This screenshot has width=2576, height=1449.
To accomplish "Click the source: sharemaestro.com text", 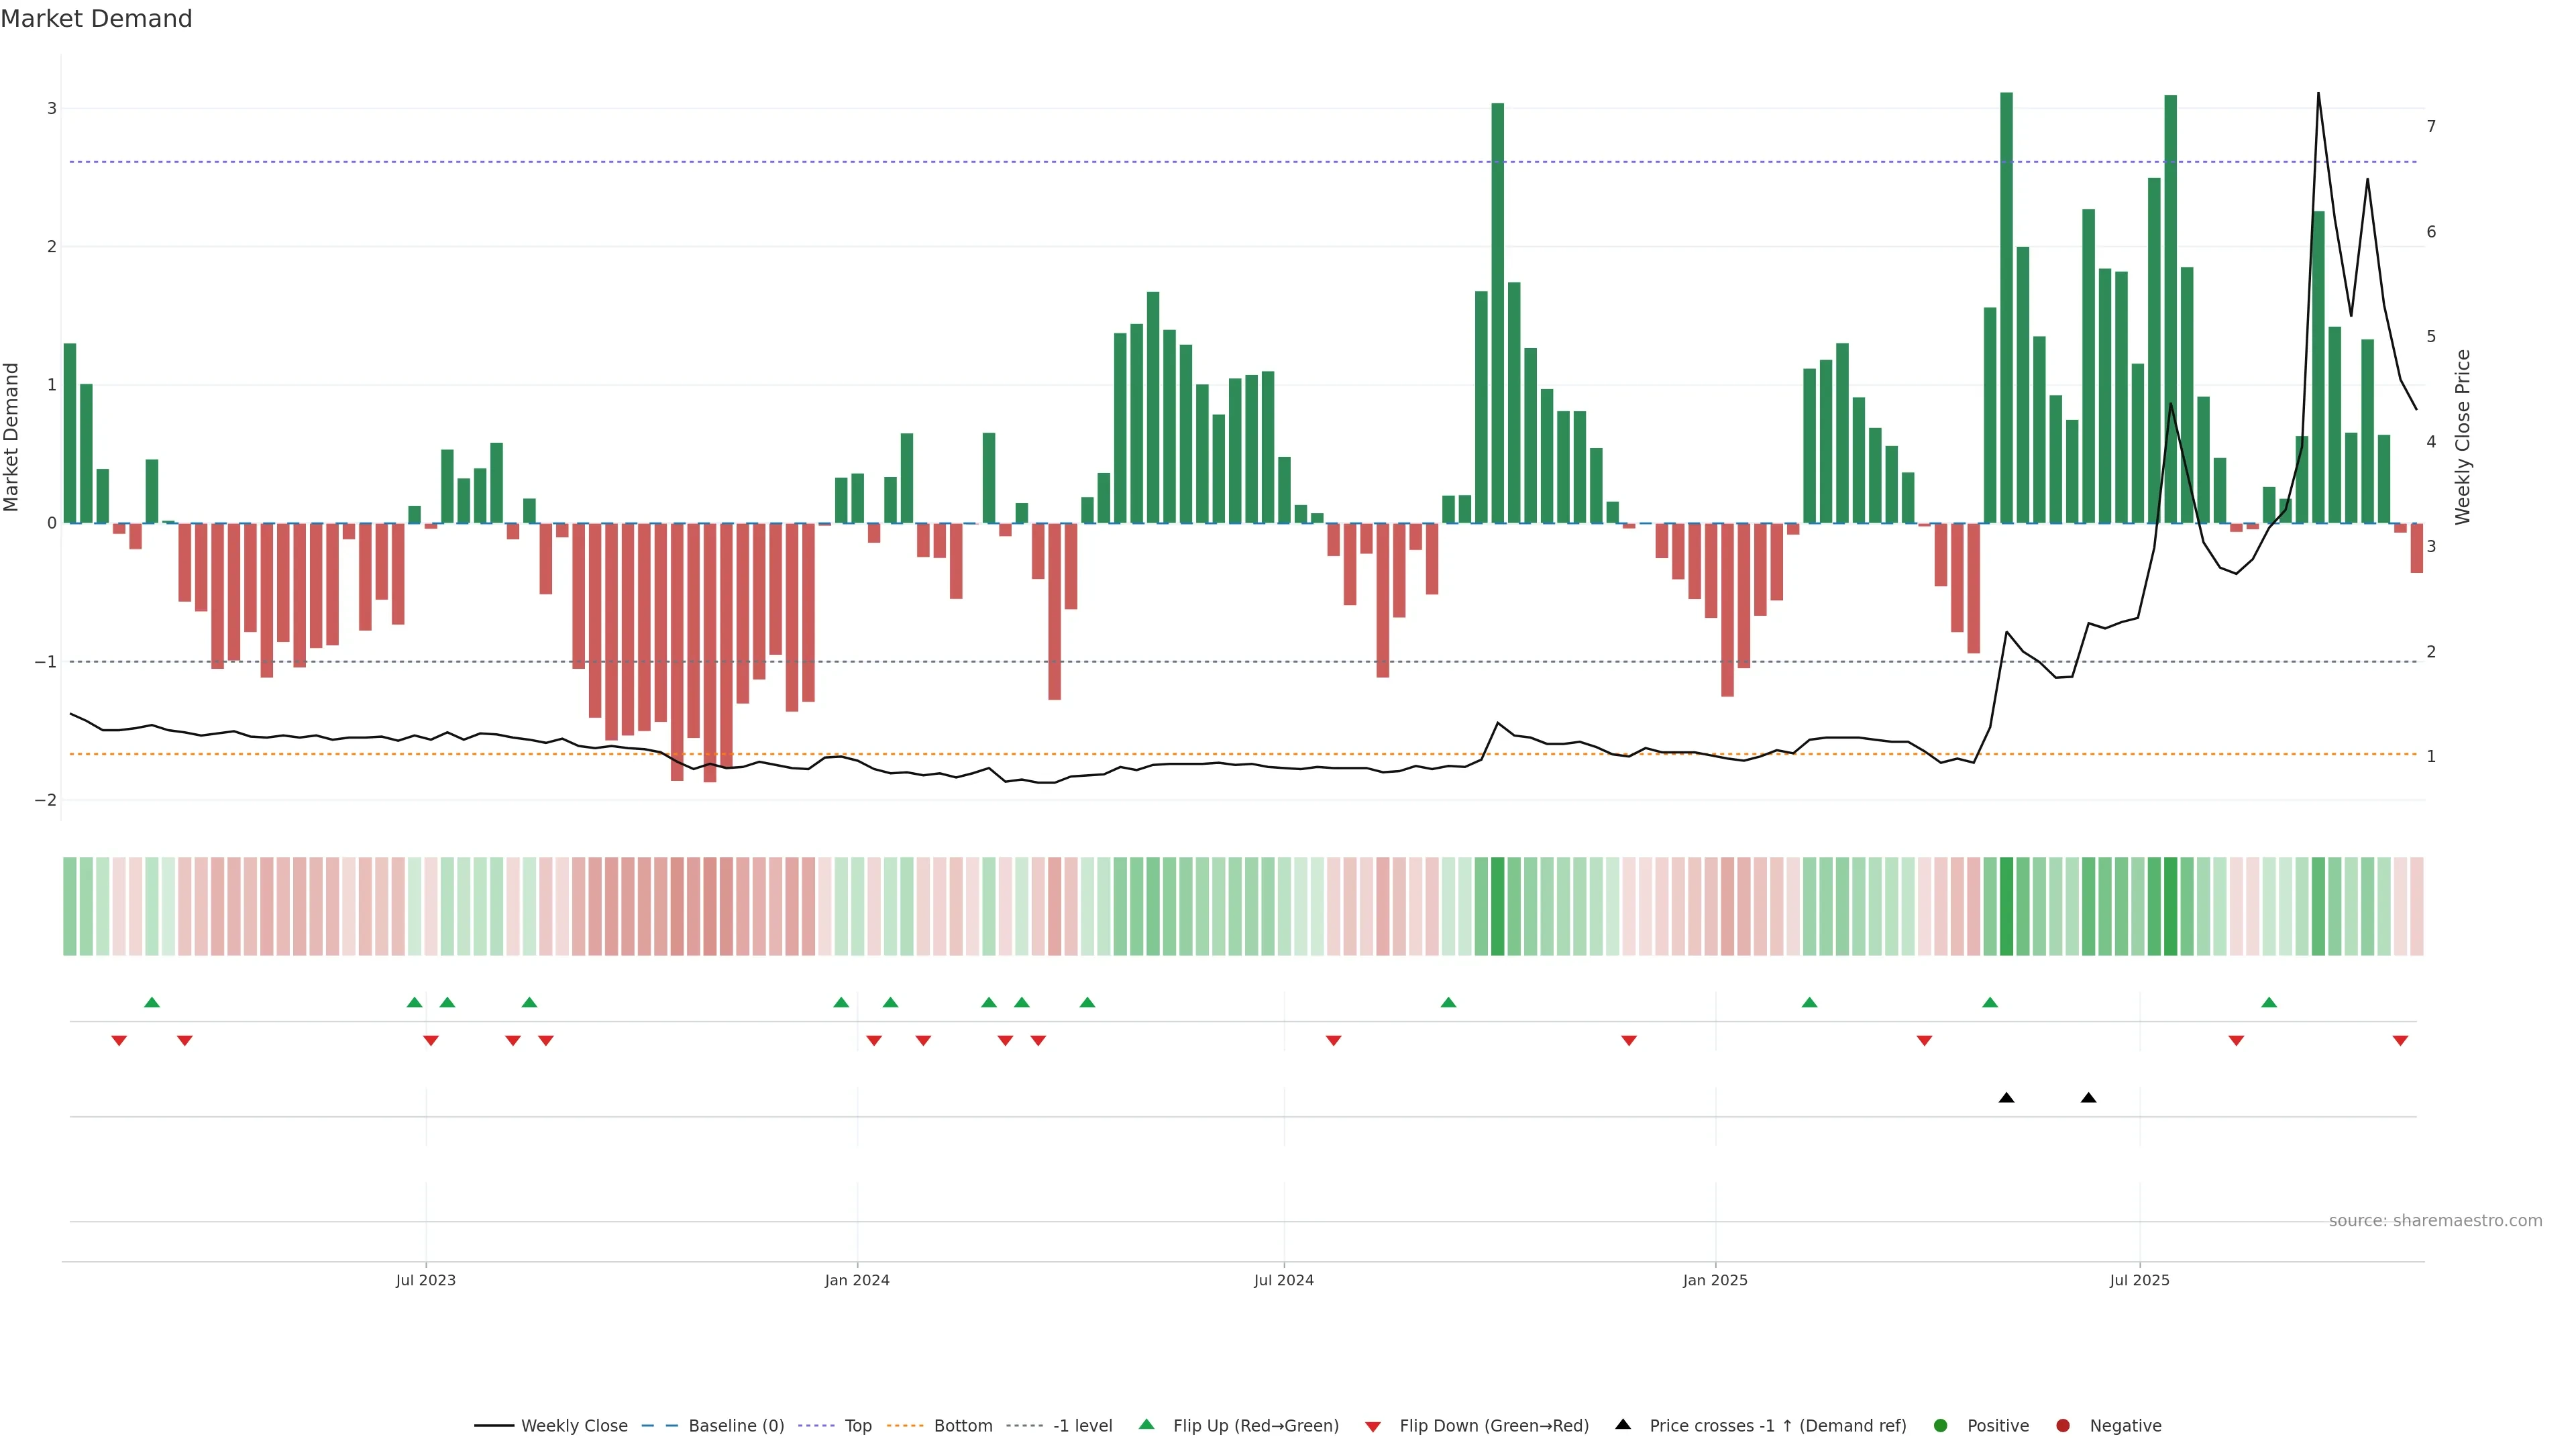I will tap(2435, 1220).
